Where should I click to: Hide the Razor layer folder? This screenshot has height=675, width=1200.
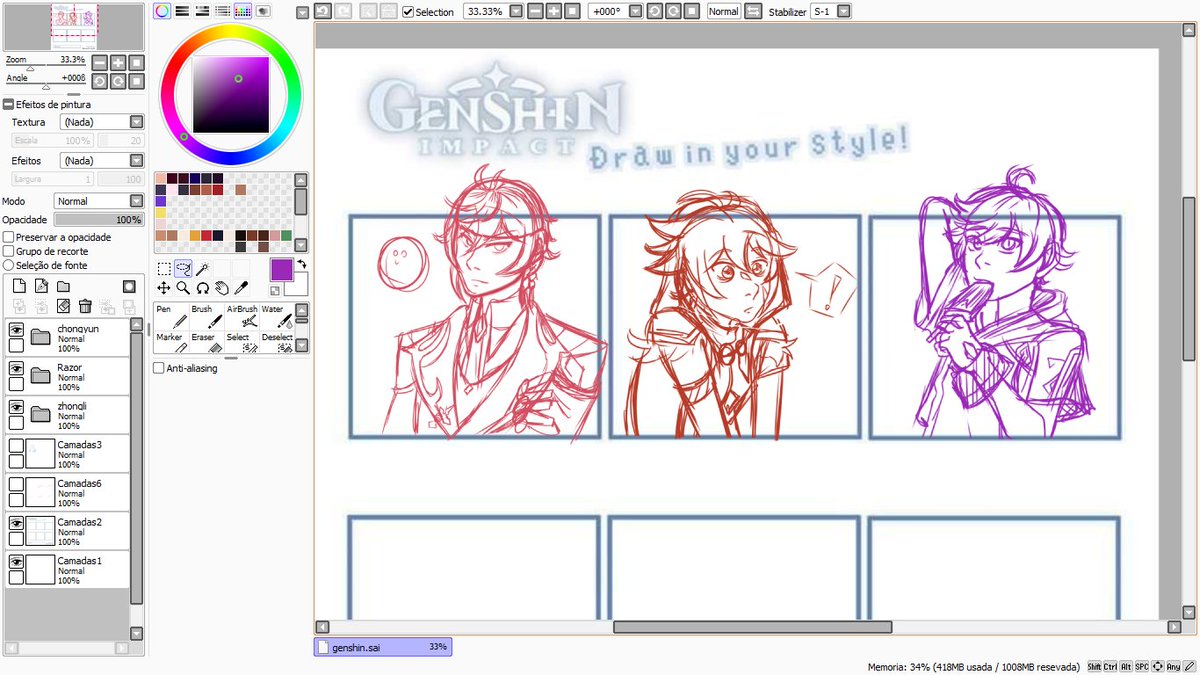click(x=16, y=369)
